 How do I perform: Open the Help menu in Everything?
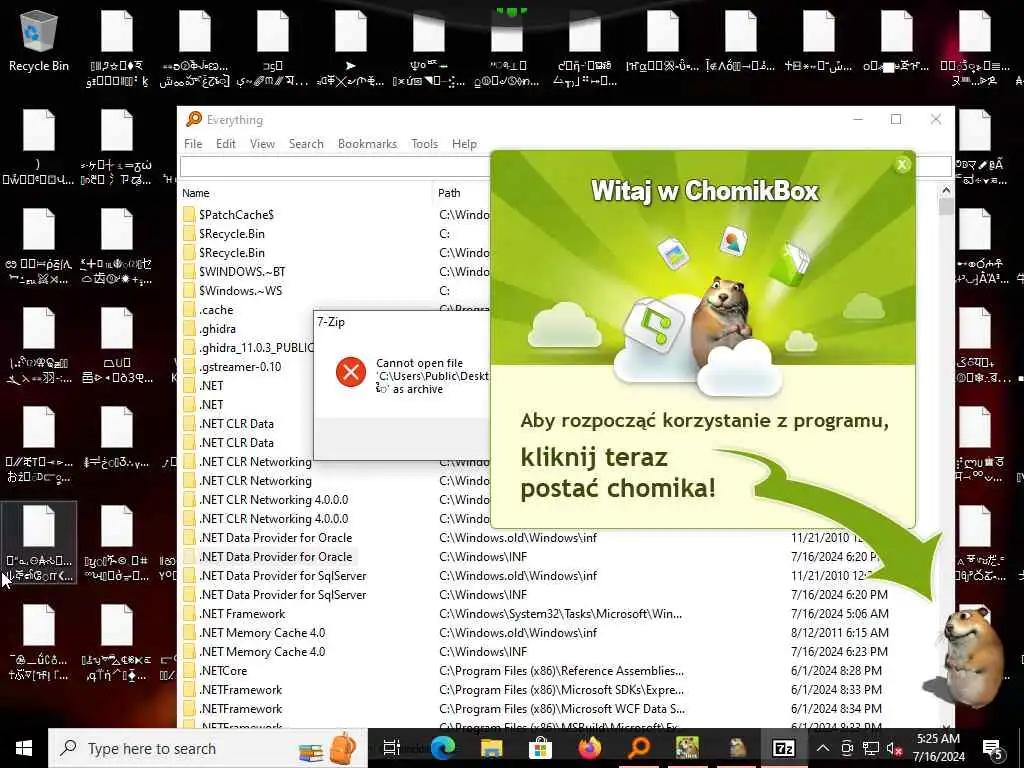[x=464, y=144]
